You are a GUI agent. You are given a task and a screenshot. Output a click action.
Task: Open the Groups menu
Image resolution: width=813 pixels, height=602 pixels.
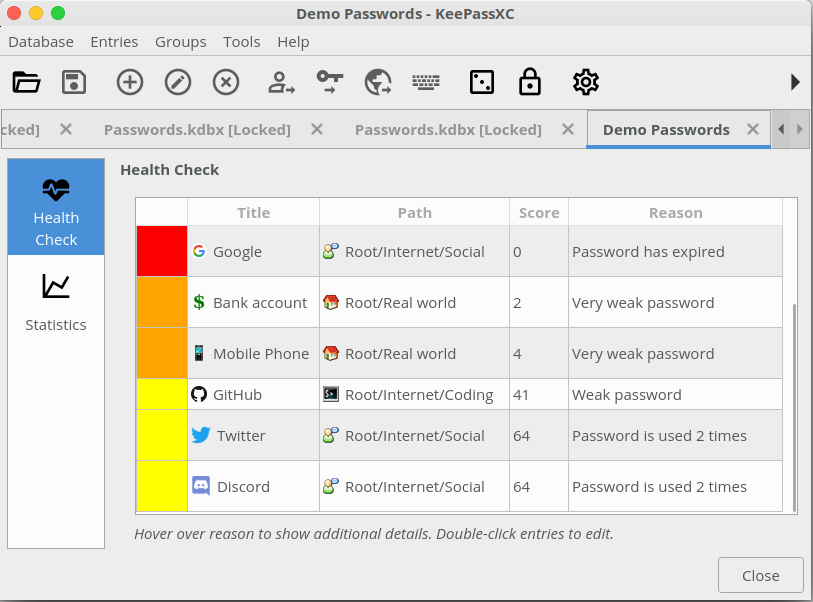pos(180,41)
